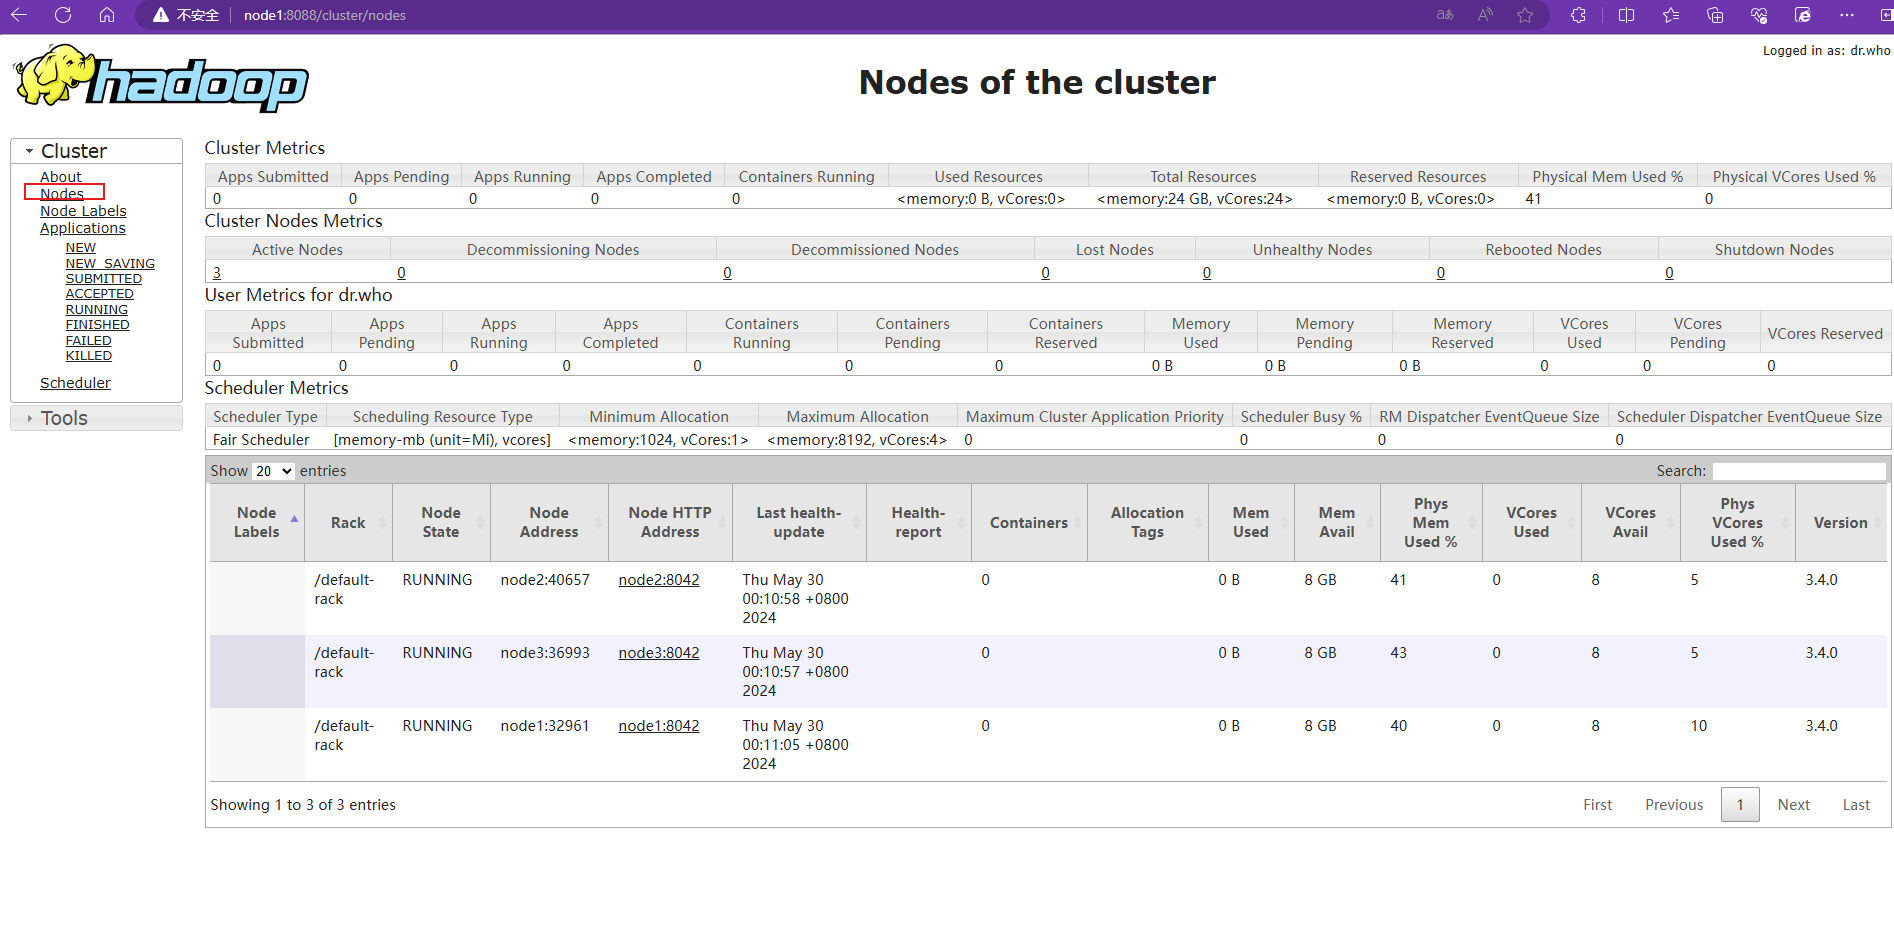Collapse the Cluster sidebar section
1894x931 pixels.
[96, 151]
